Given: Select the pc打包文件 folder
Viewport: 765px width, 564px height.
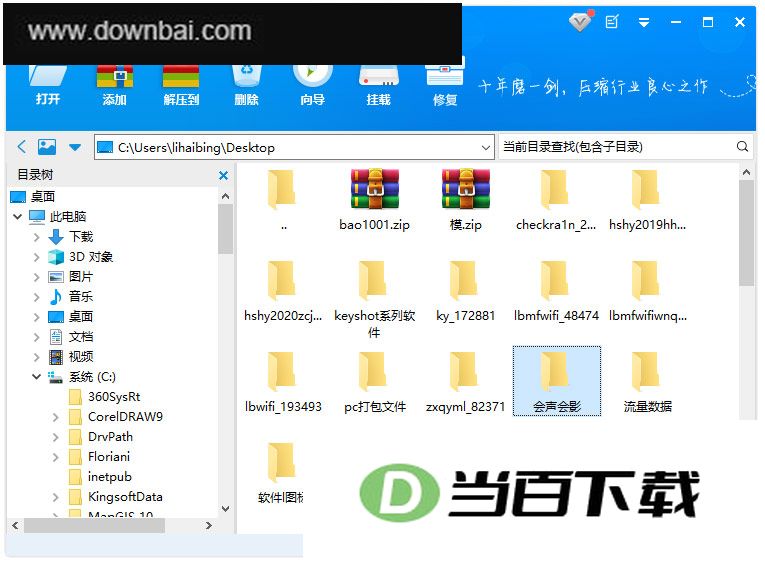Looking at the screenshot, I should tap(375, 383).
